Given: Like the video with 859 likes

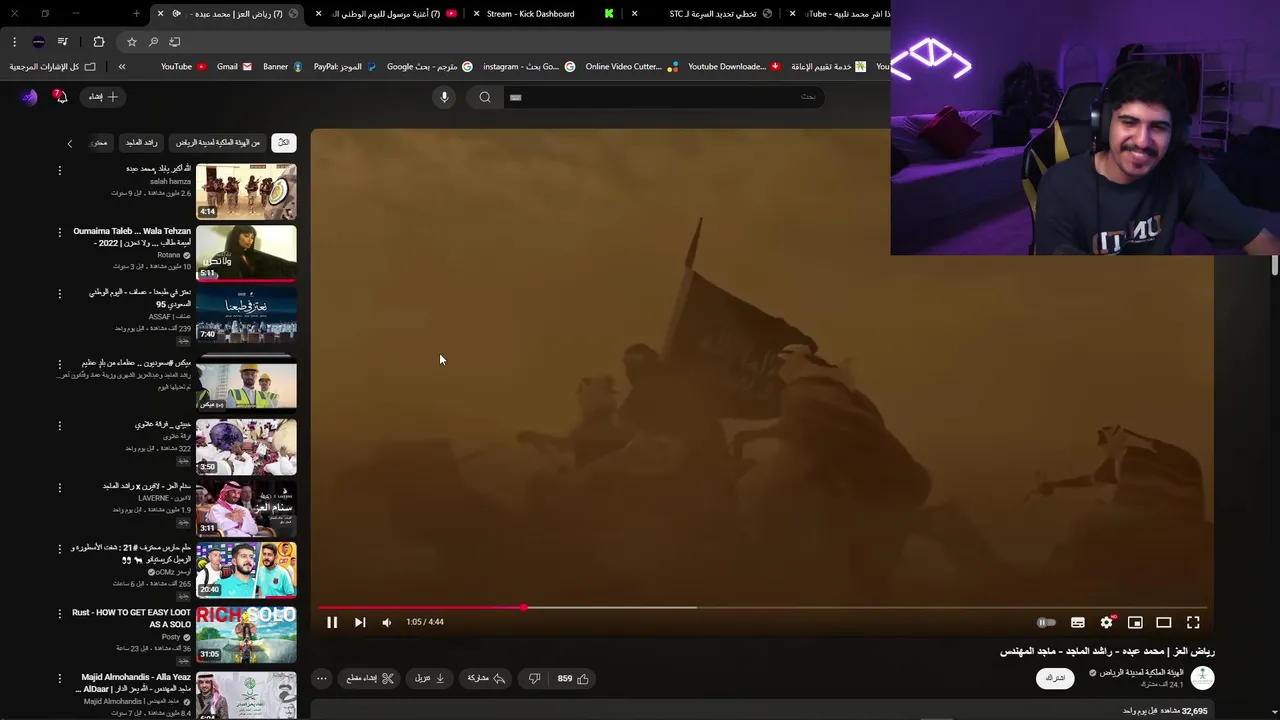Looking at the screenshot, I should [x=573, y=678].
